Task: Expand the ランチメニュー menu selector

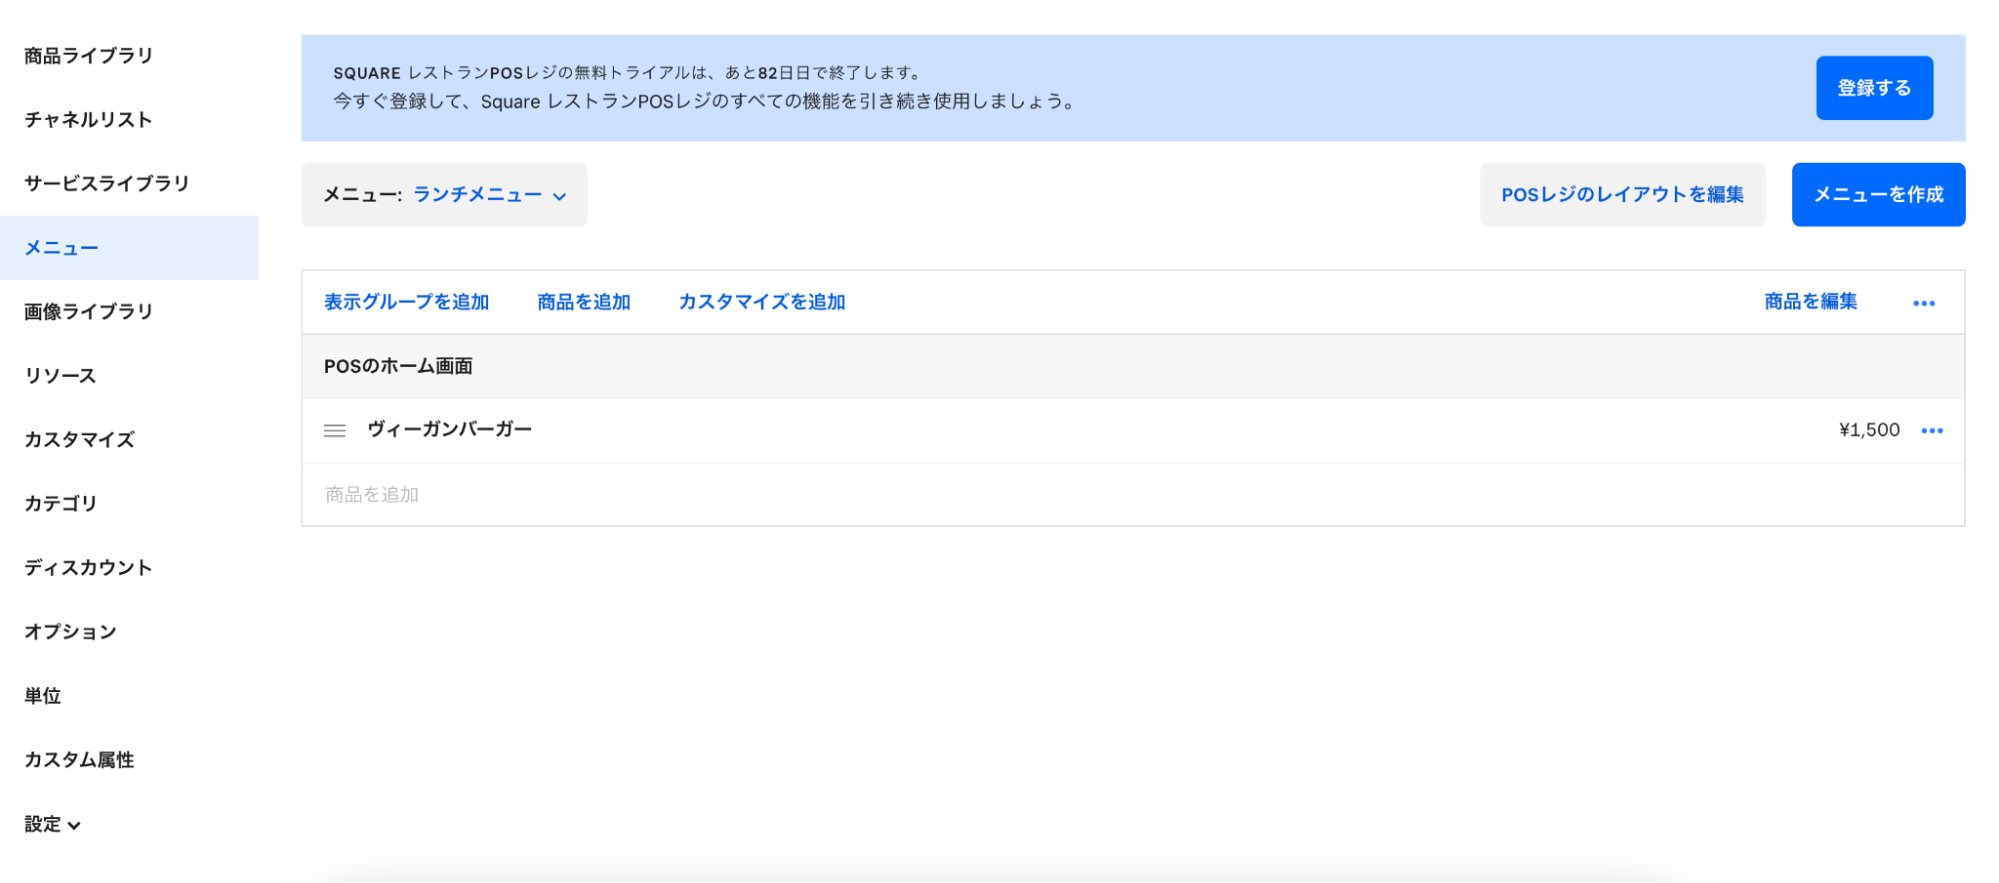Action: [x=444, y=194]
